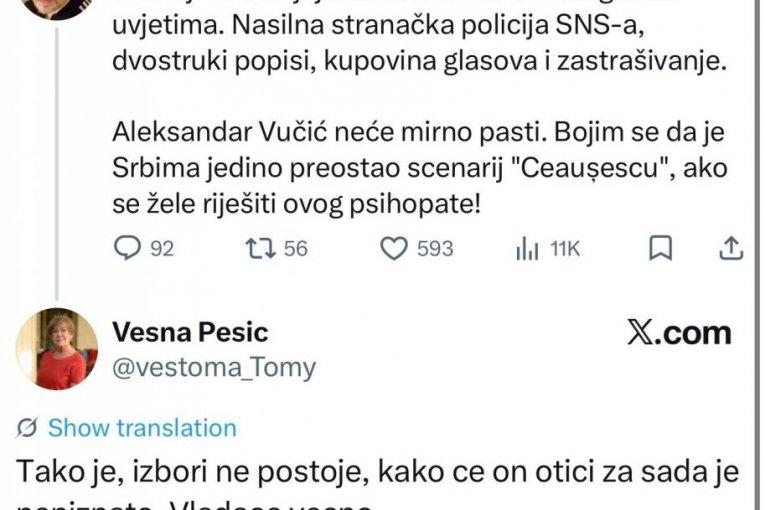Click the translation icon beside Show translation
The image size is (765, 510).
(28, 428)
